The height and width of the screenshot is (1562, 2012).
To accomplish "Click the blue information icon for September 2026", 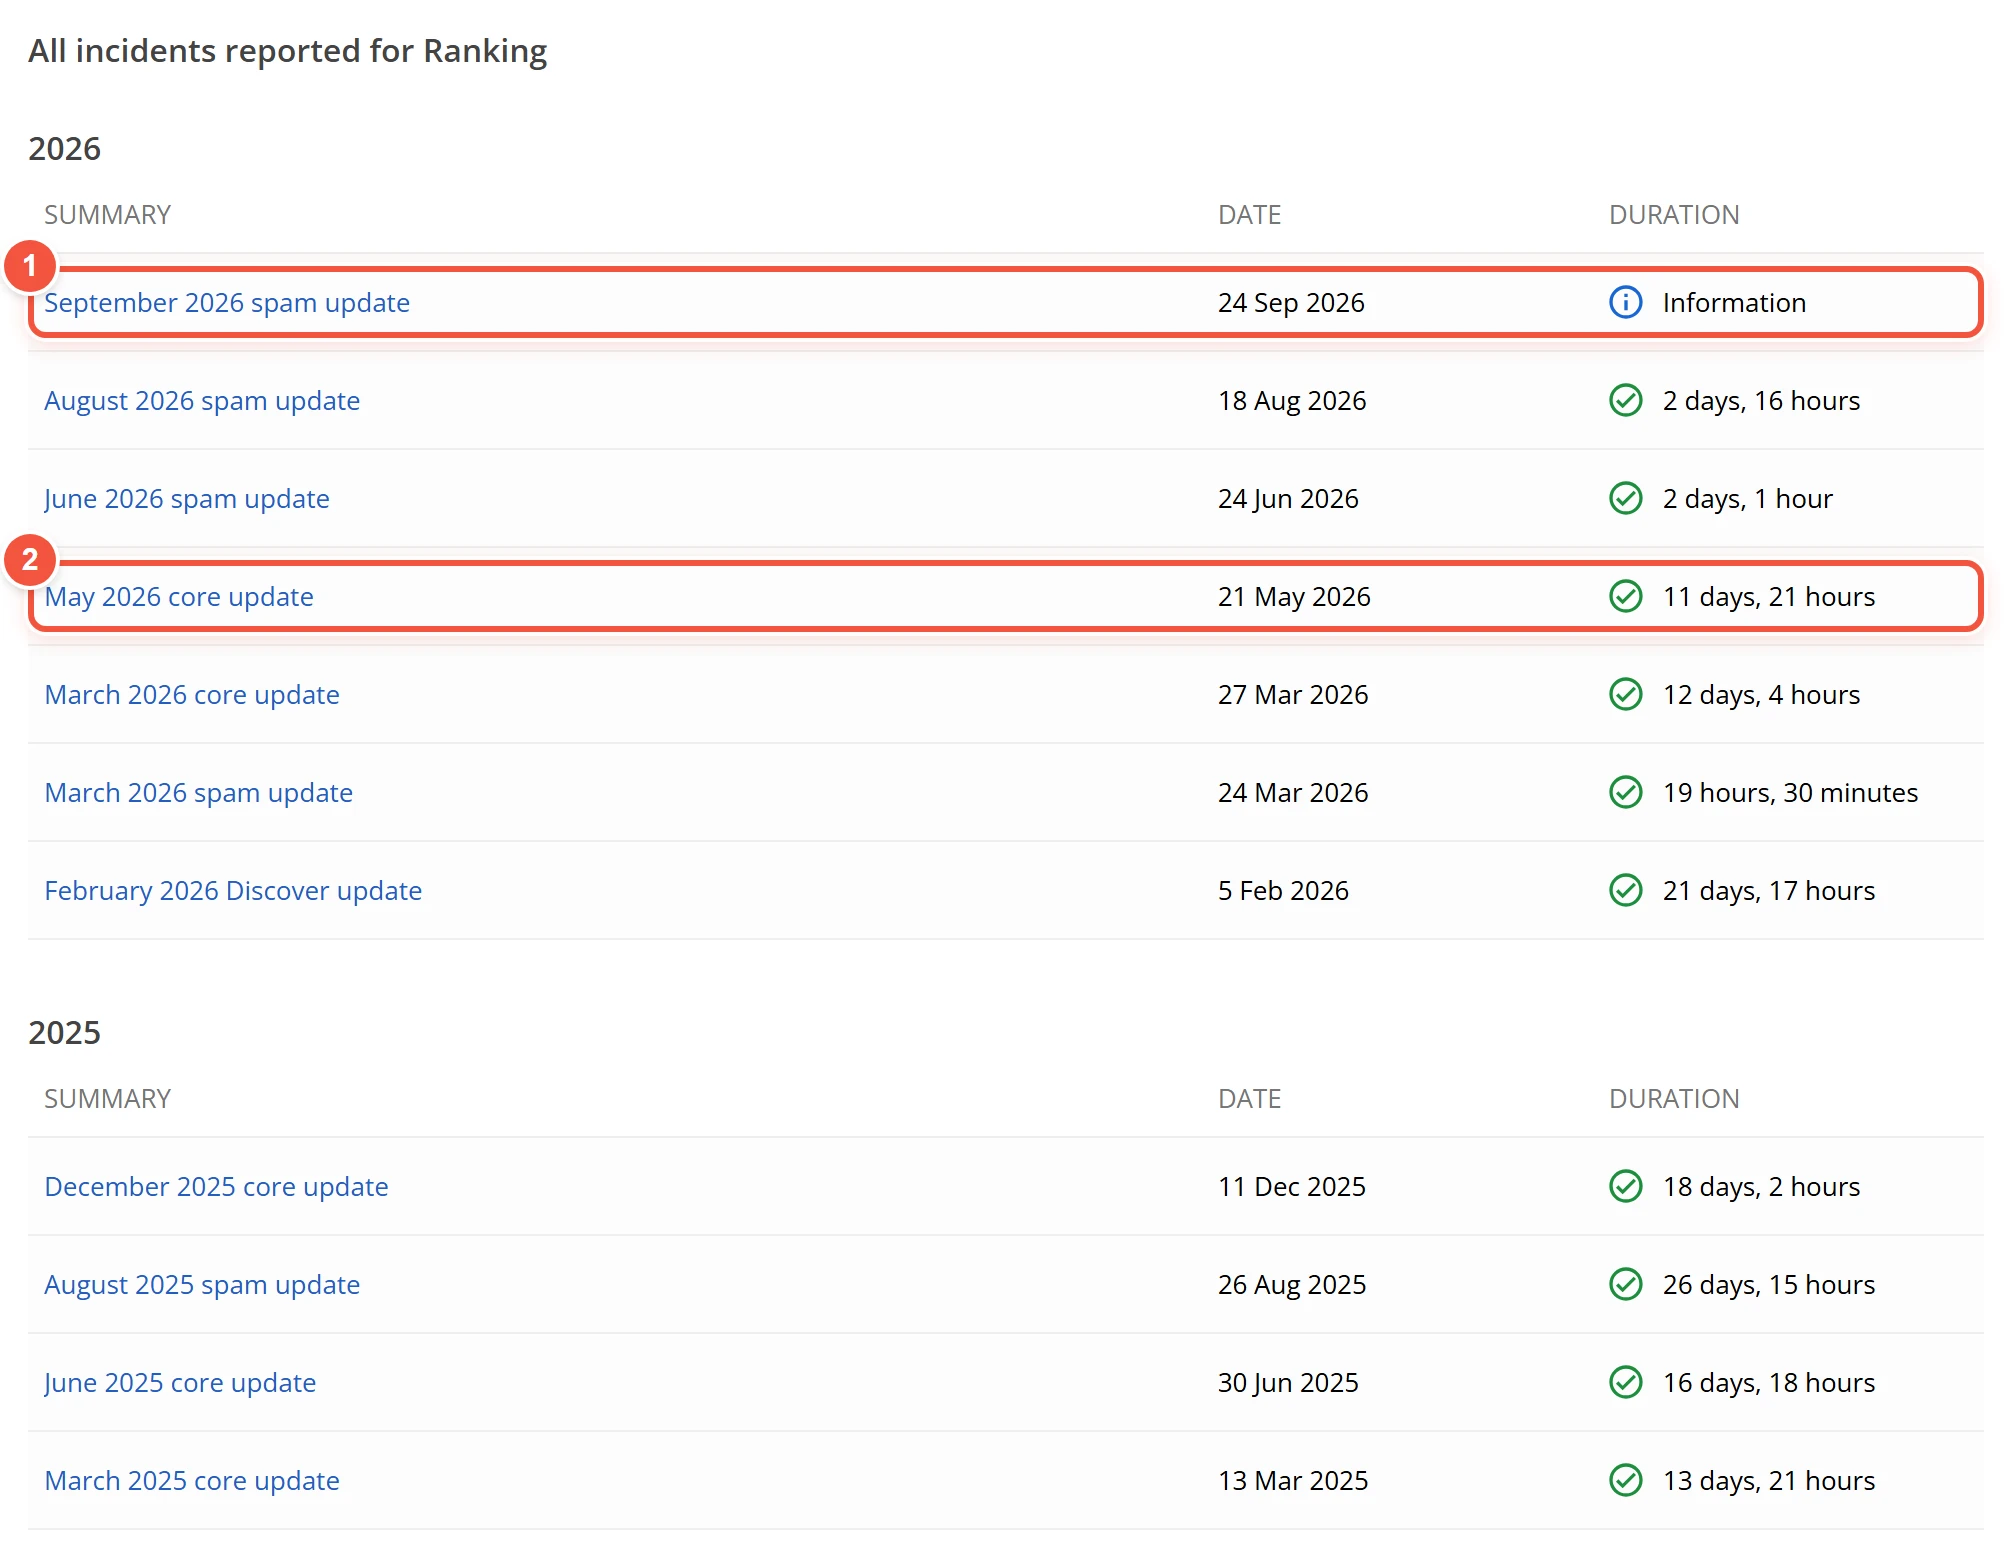I will 1626,302.
